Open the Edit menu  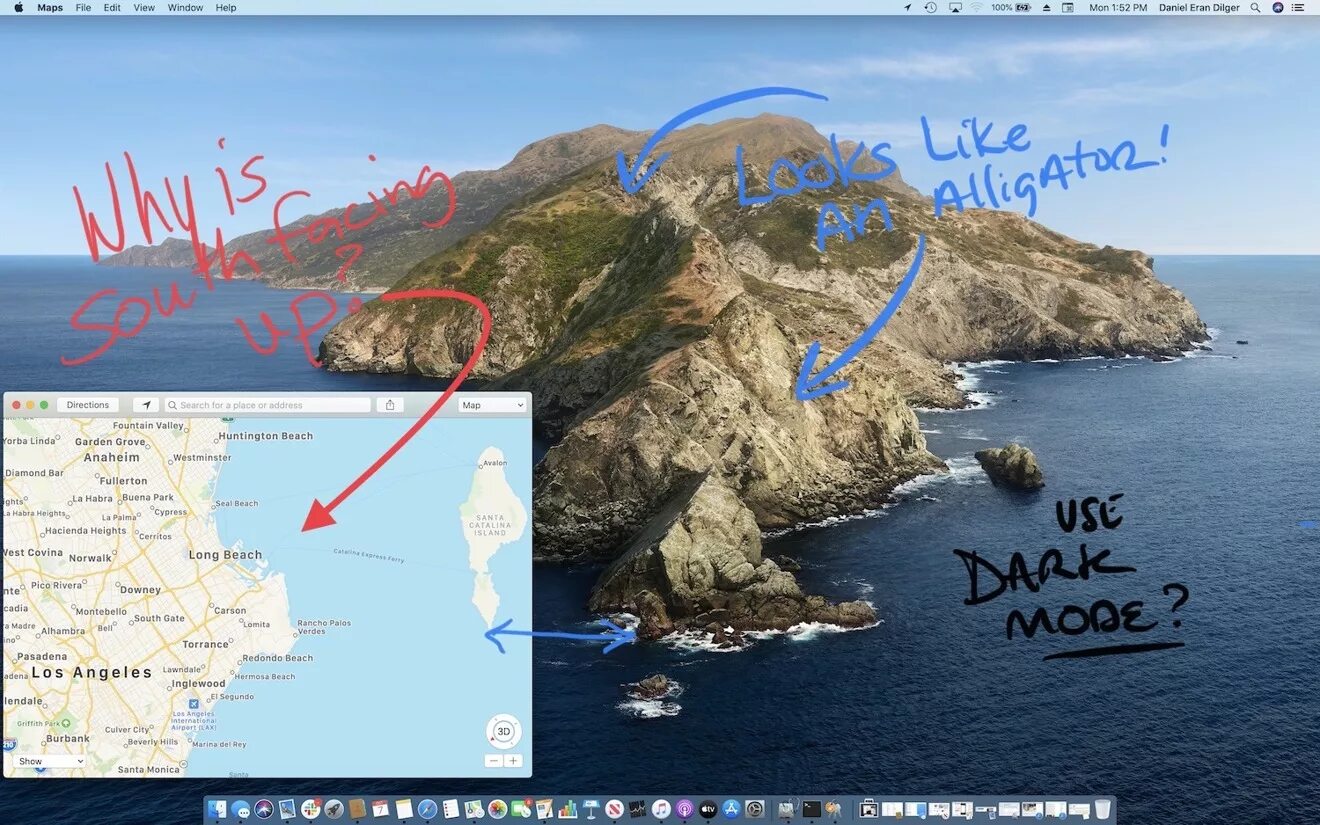pos(112,7)
